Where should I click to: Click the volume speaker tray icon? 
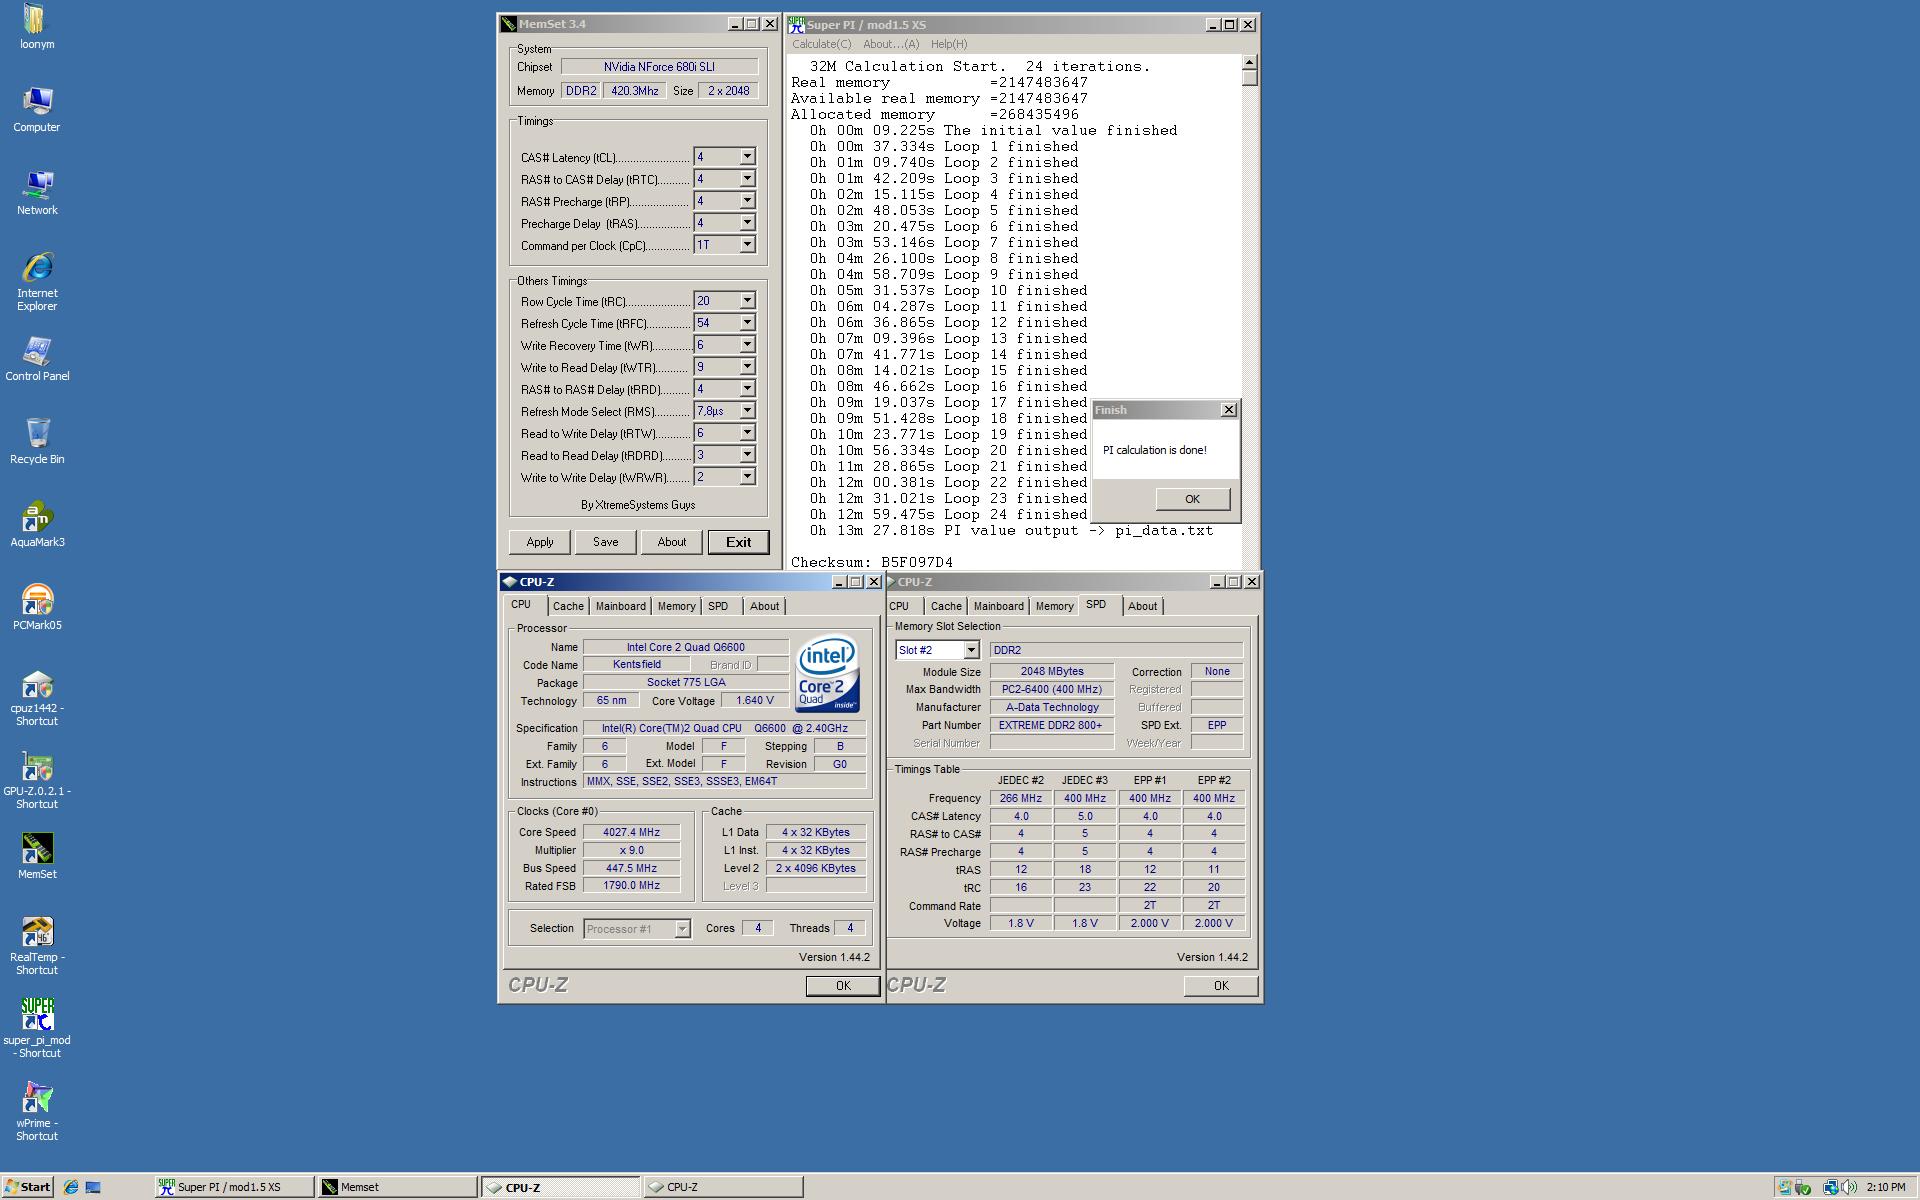pos(1849,1187)
